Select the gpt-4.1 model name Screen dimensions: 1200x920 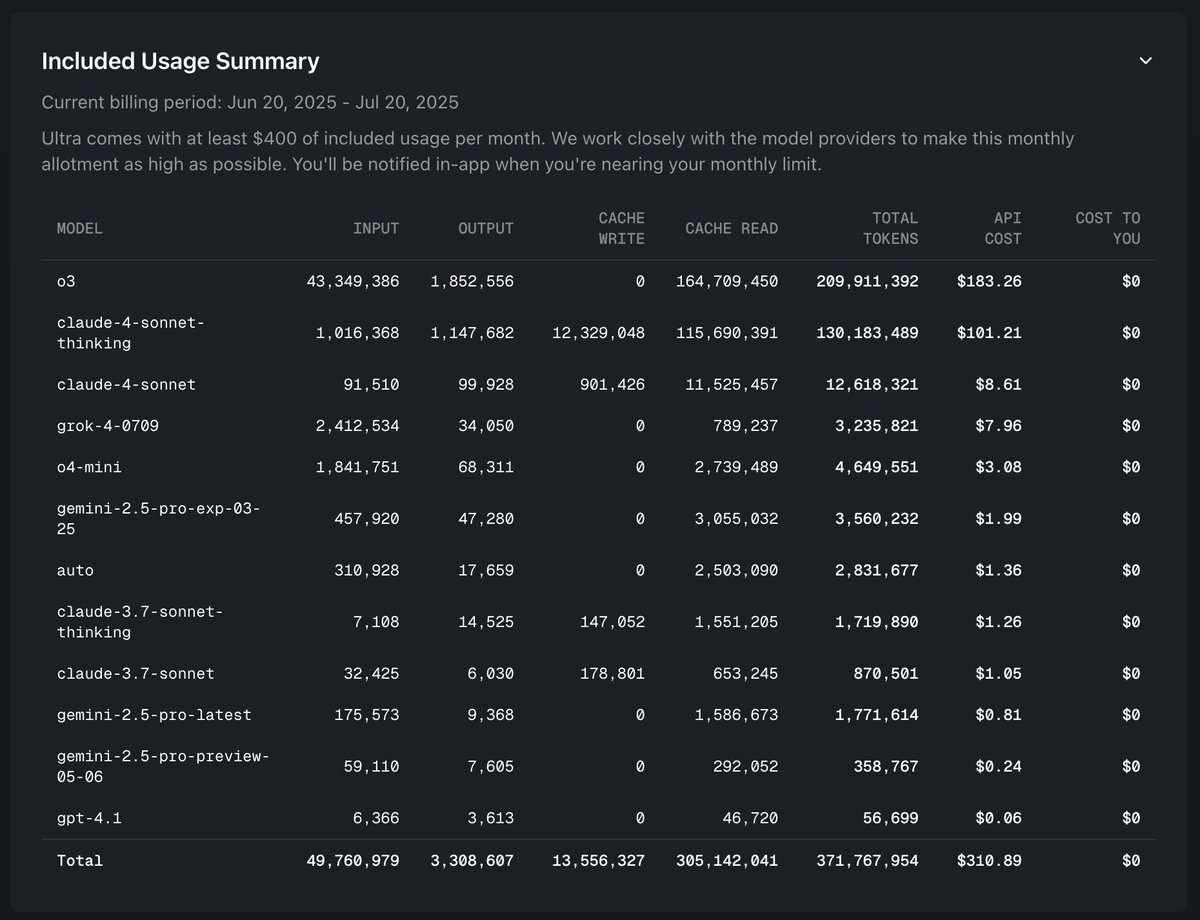[x=89, y=818]
